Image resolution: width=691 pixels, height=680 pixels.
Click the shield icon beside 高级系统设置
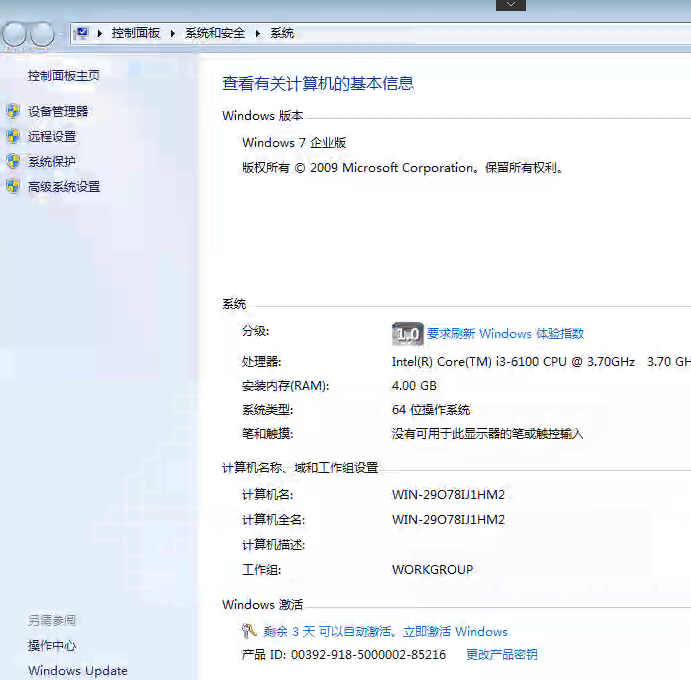click(x=13, y=186)
